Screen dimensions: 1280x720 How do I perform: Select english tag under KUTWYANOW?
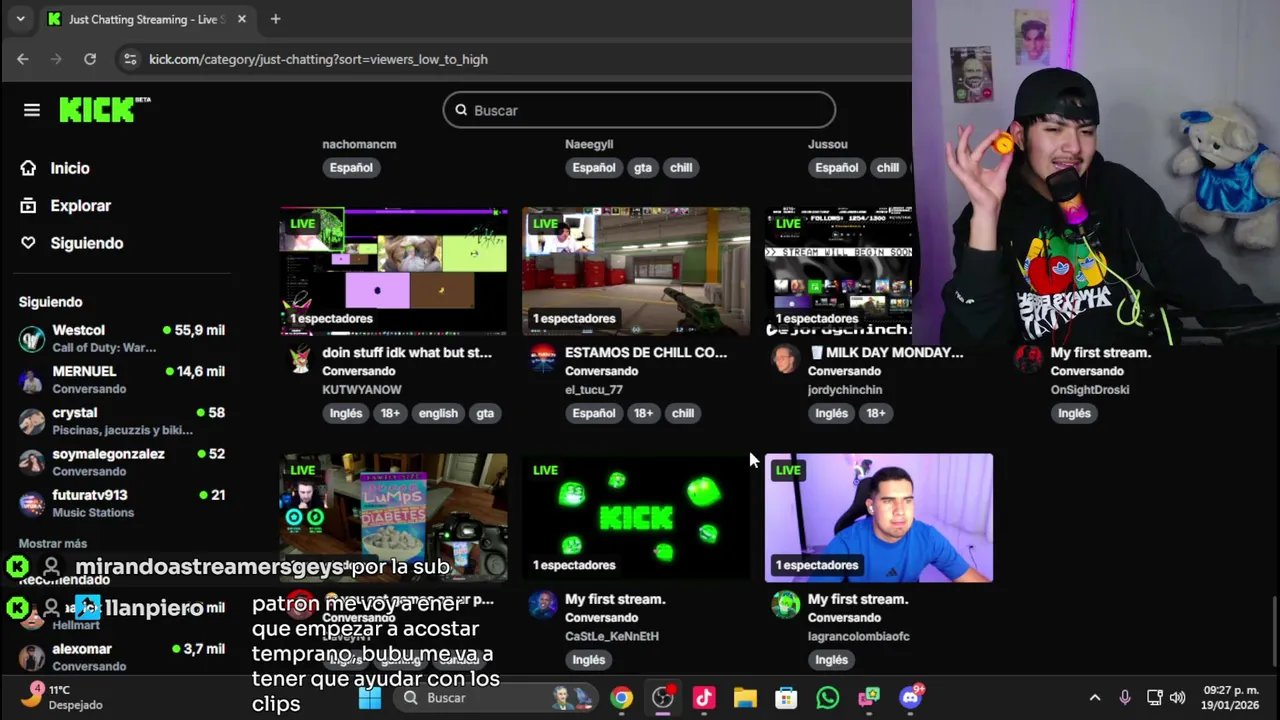(x=438, y=413)
